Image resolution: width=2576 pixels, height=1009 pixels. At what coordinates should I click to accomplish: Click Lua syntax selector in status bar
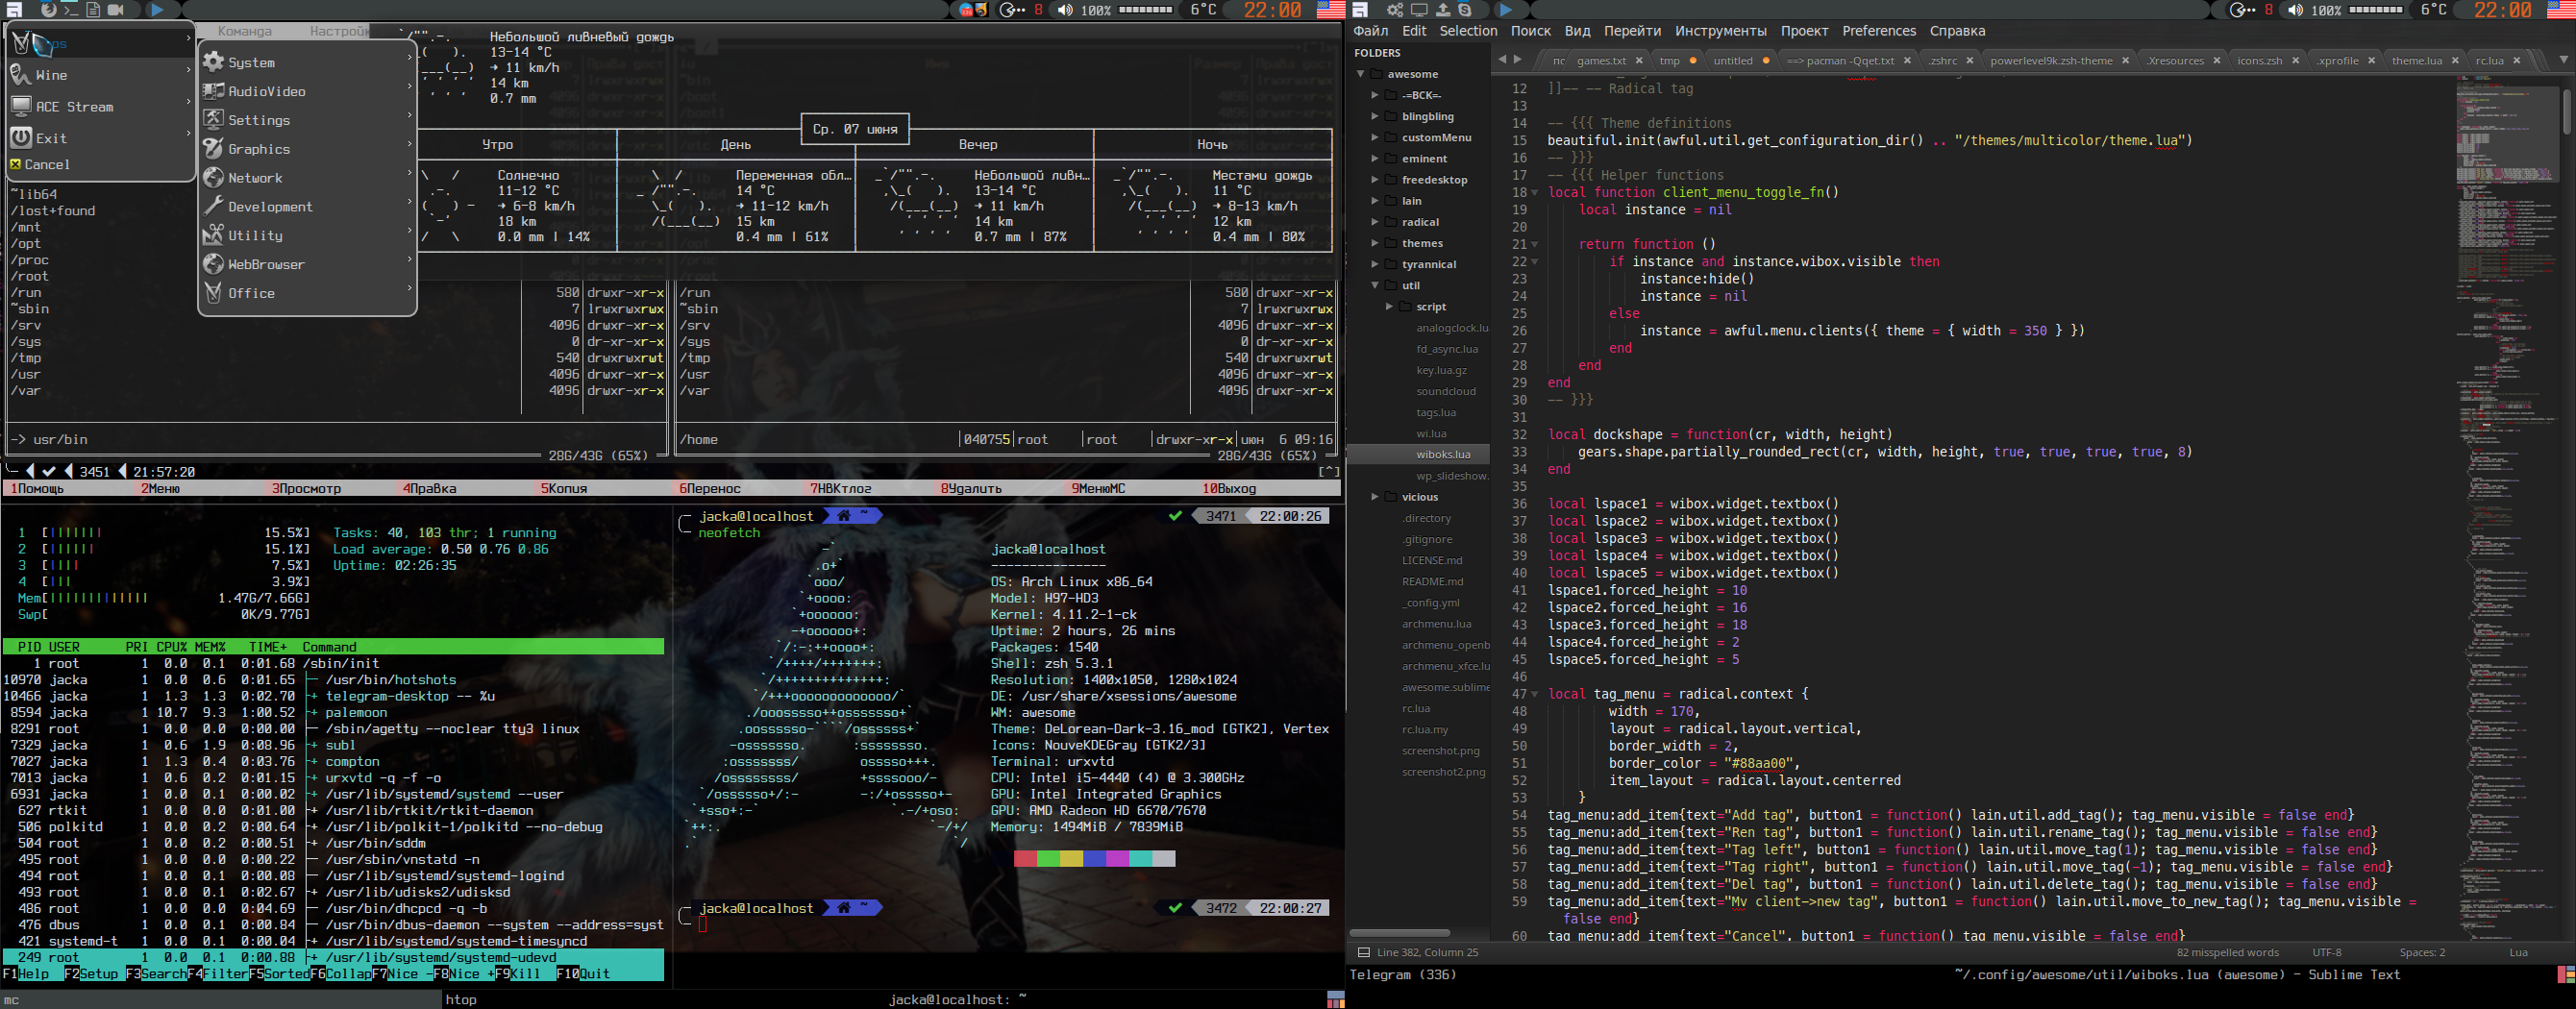point(2518,952)
